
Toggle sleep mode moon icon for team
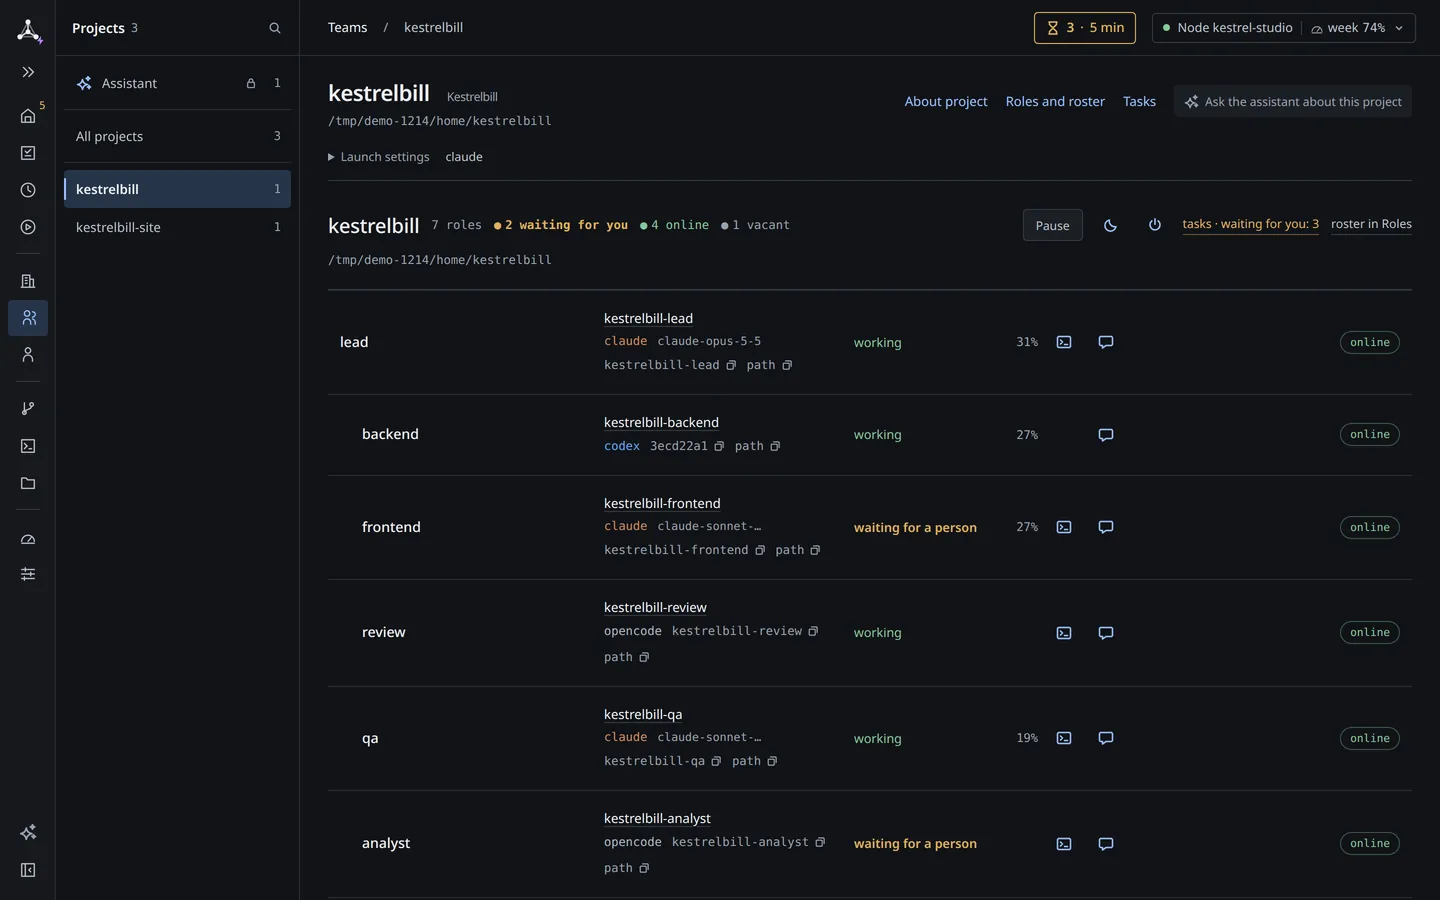[1110, 225]
